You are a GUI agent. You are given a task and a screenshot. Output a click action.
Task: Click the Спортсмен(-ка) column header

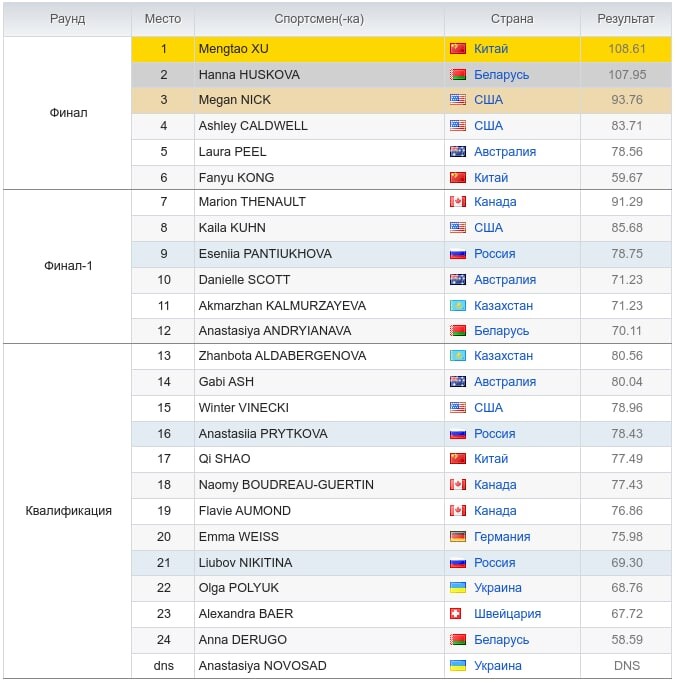click(x=319, y=19)
